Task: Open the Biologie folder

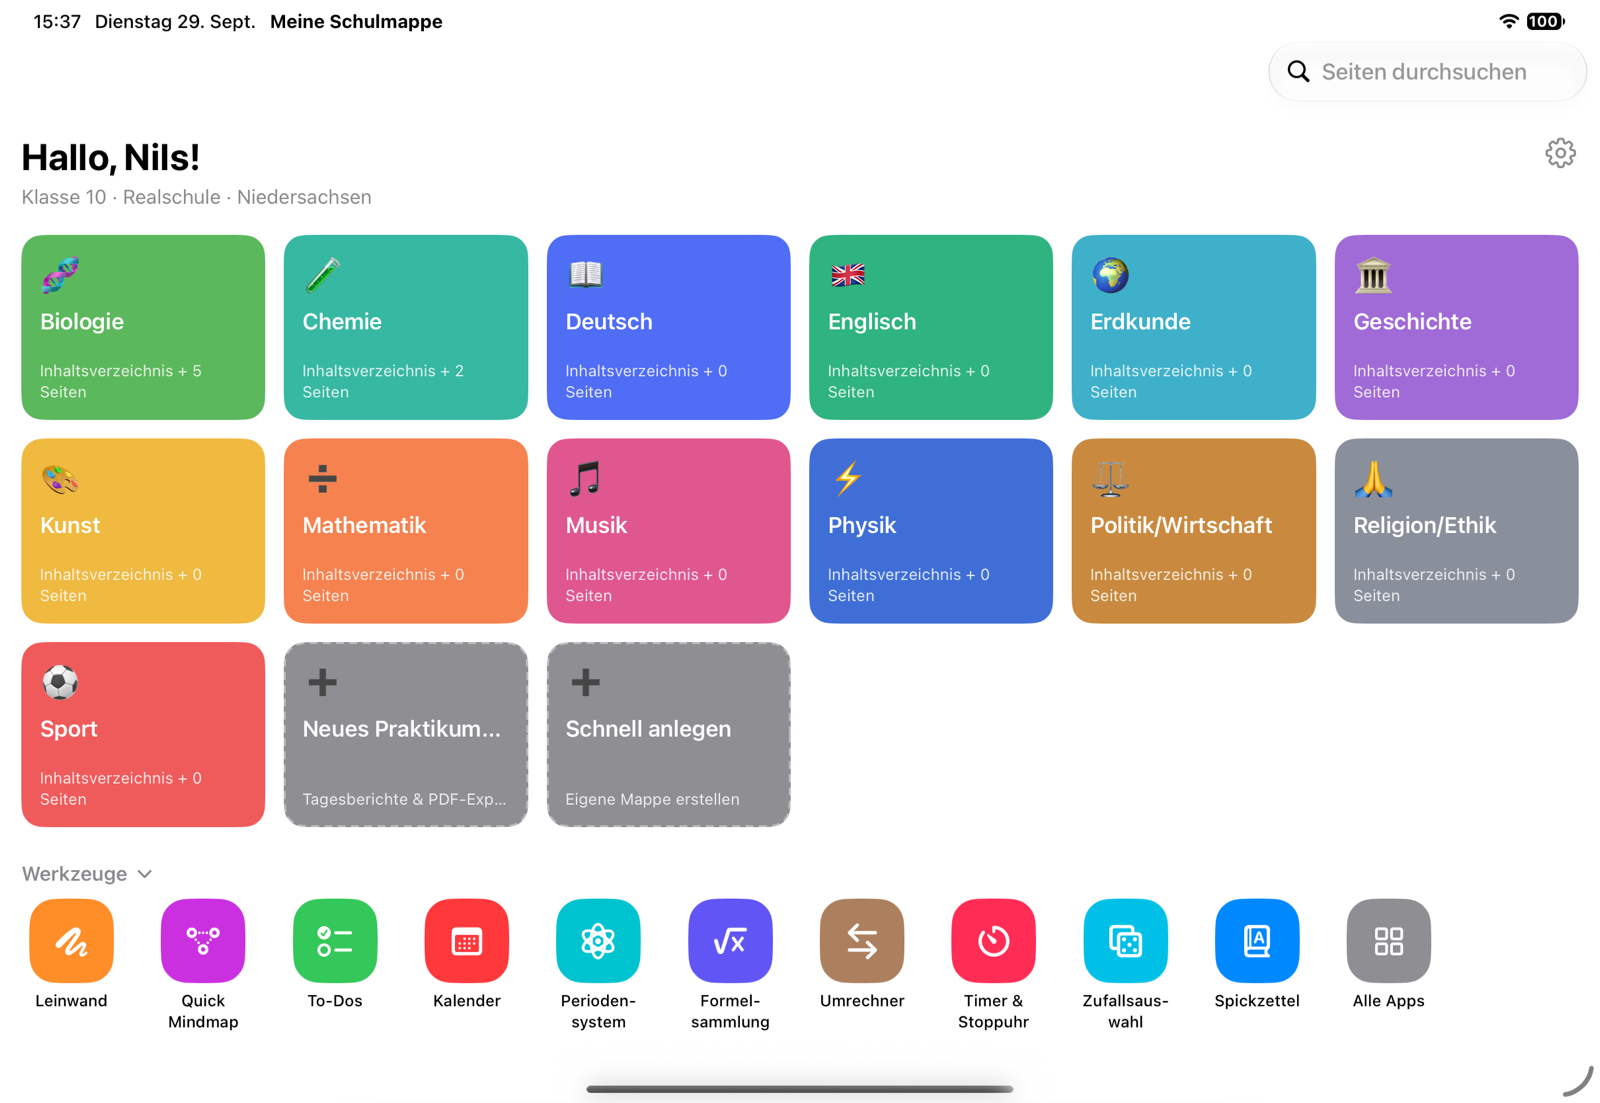Action: 143,327
